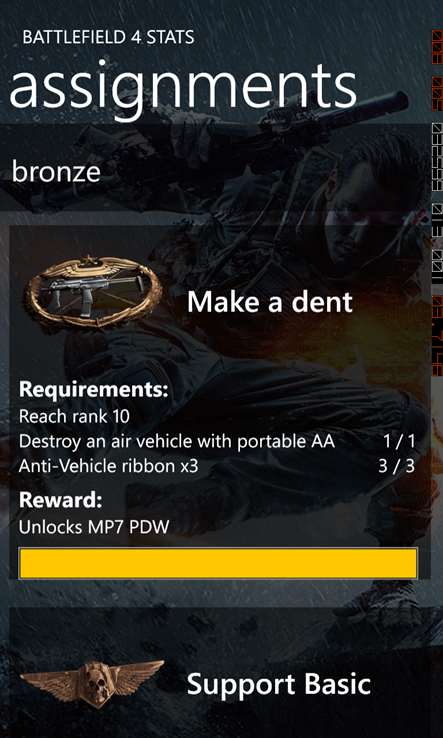Open the Make a dent assignment title

coord(270,302)
